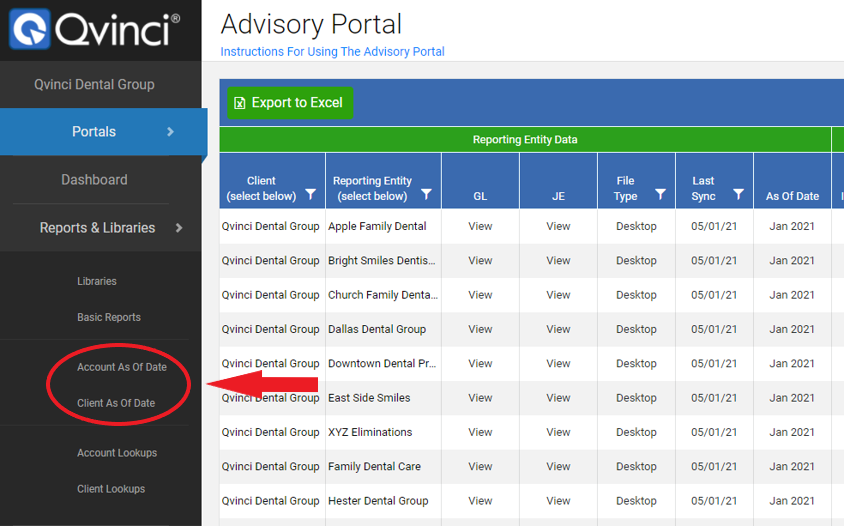The image size is (844, 526).
Task: Click Client cell in Hester Dental Group row
Action: (270, 501)
